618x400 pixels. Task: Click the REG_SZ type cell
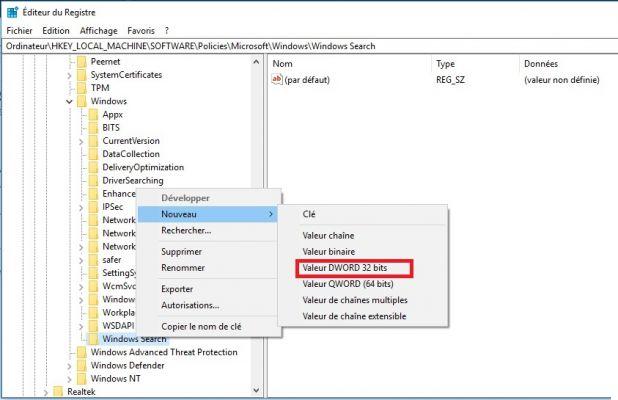point(450,80)
